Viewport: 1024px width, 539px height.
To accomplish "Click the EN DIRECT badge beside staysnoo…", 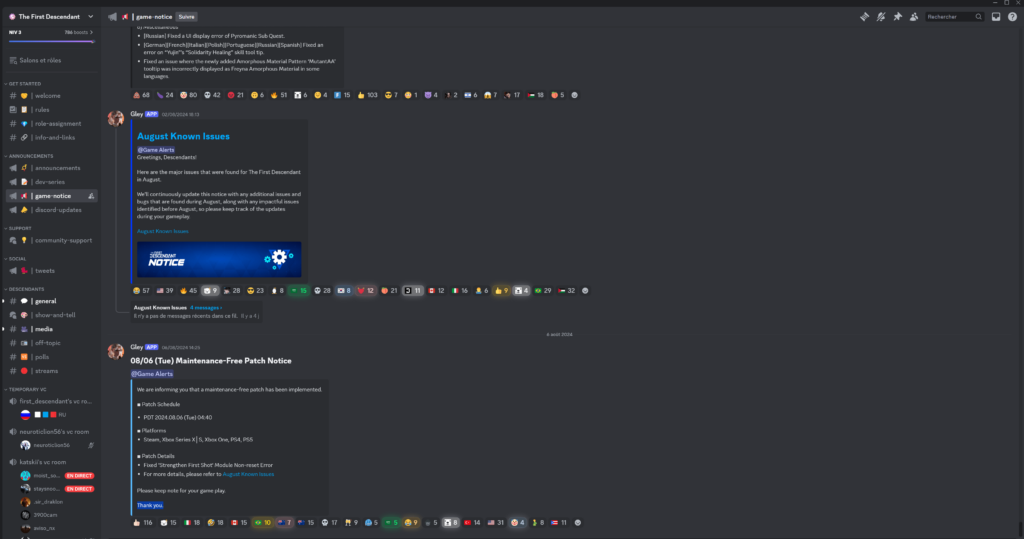I will click(80, 489).
